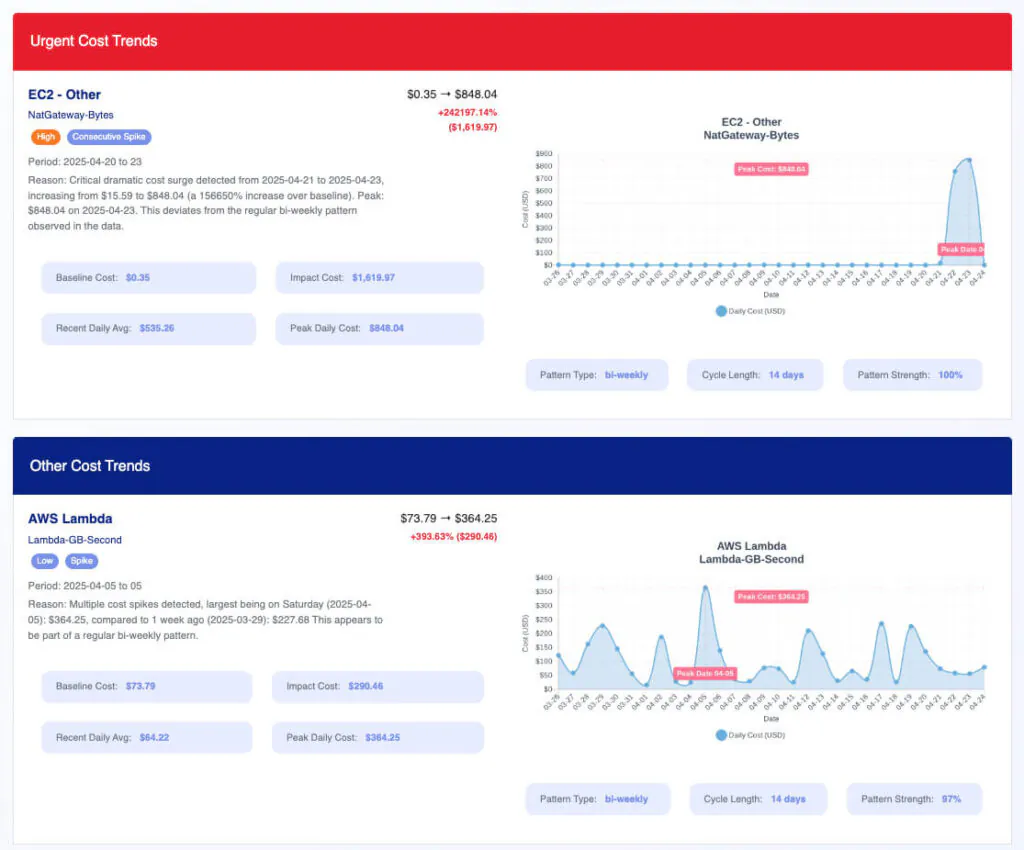
Task: Click the Other Cost Trends header
Action: pyautogui.click(x=512, y=465)
